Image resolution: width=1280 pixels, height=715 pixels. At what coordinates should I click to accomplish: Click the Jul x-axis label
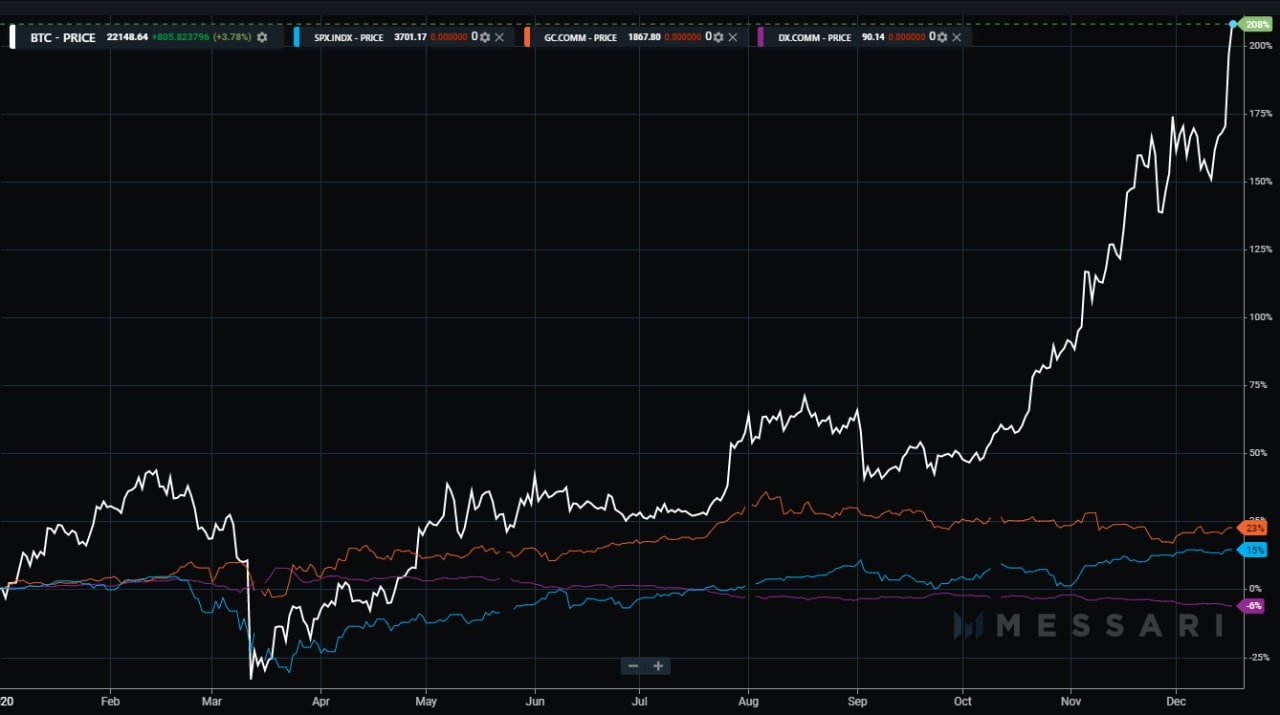point(638,701)
